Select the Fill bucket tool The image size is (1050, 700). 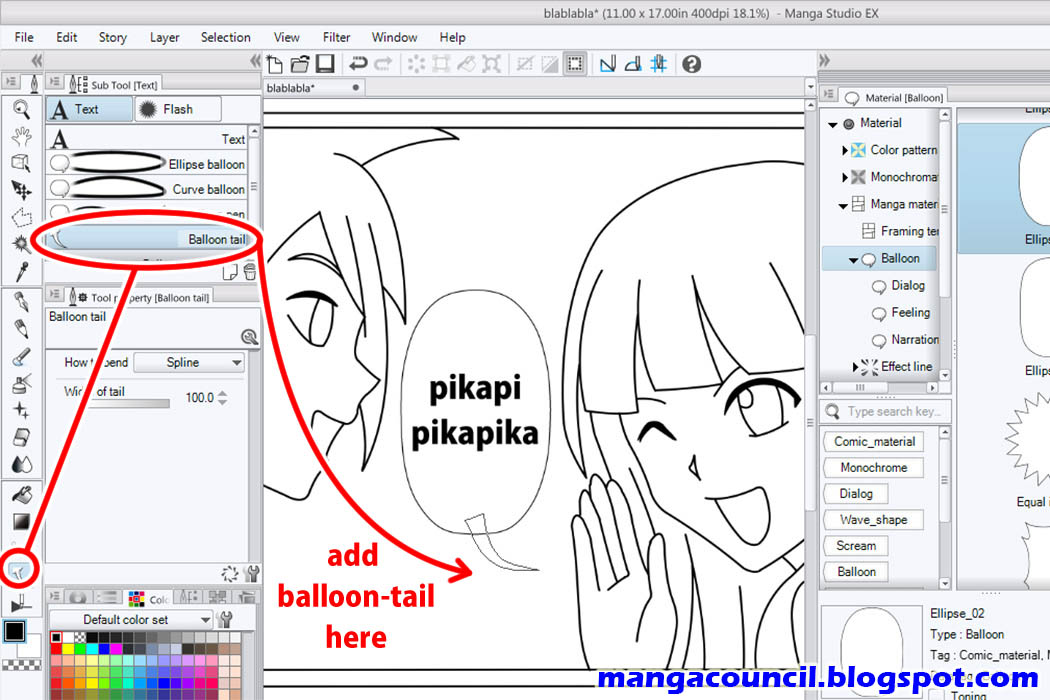pos(21,495)
